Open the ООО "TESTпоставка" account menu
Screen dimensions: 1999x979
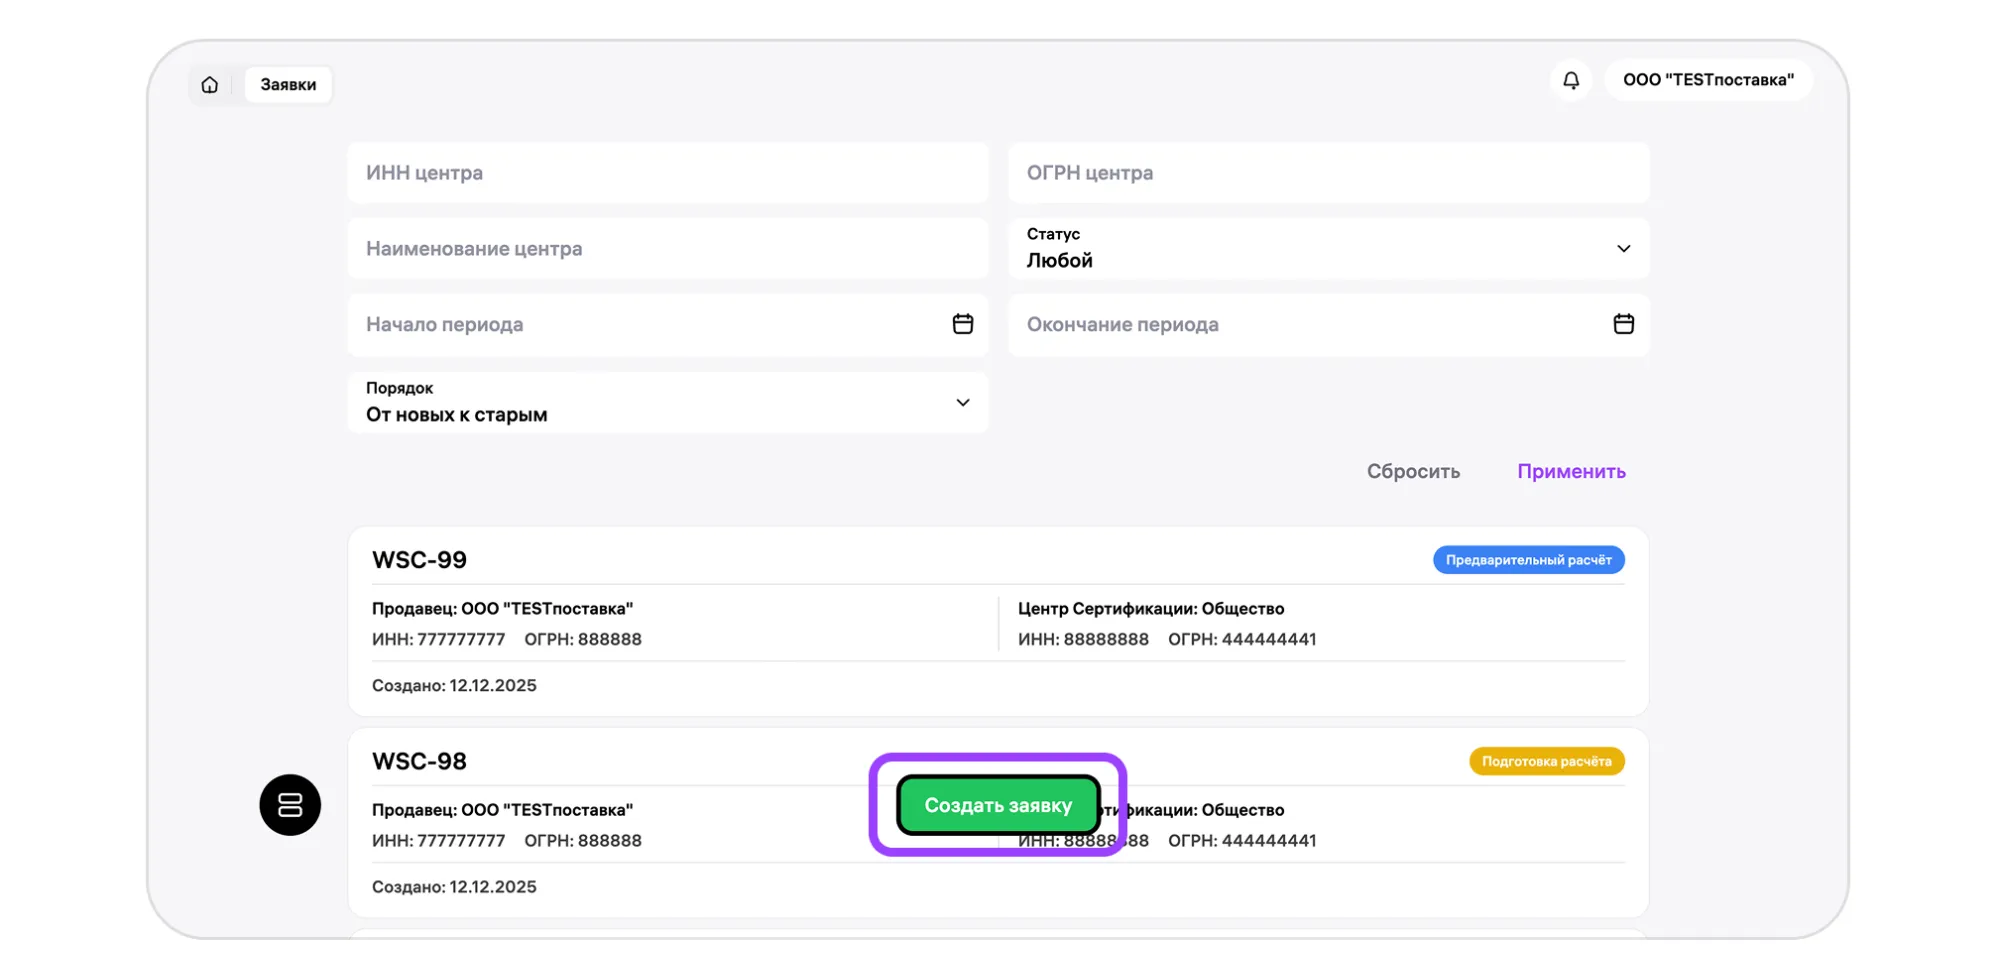[x=1707, y=80]
